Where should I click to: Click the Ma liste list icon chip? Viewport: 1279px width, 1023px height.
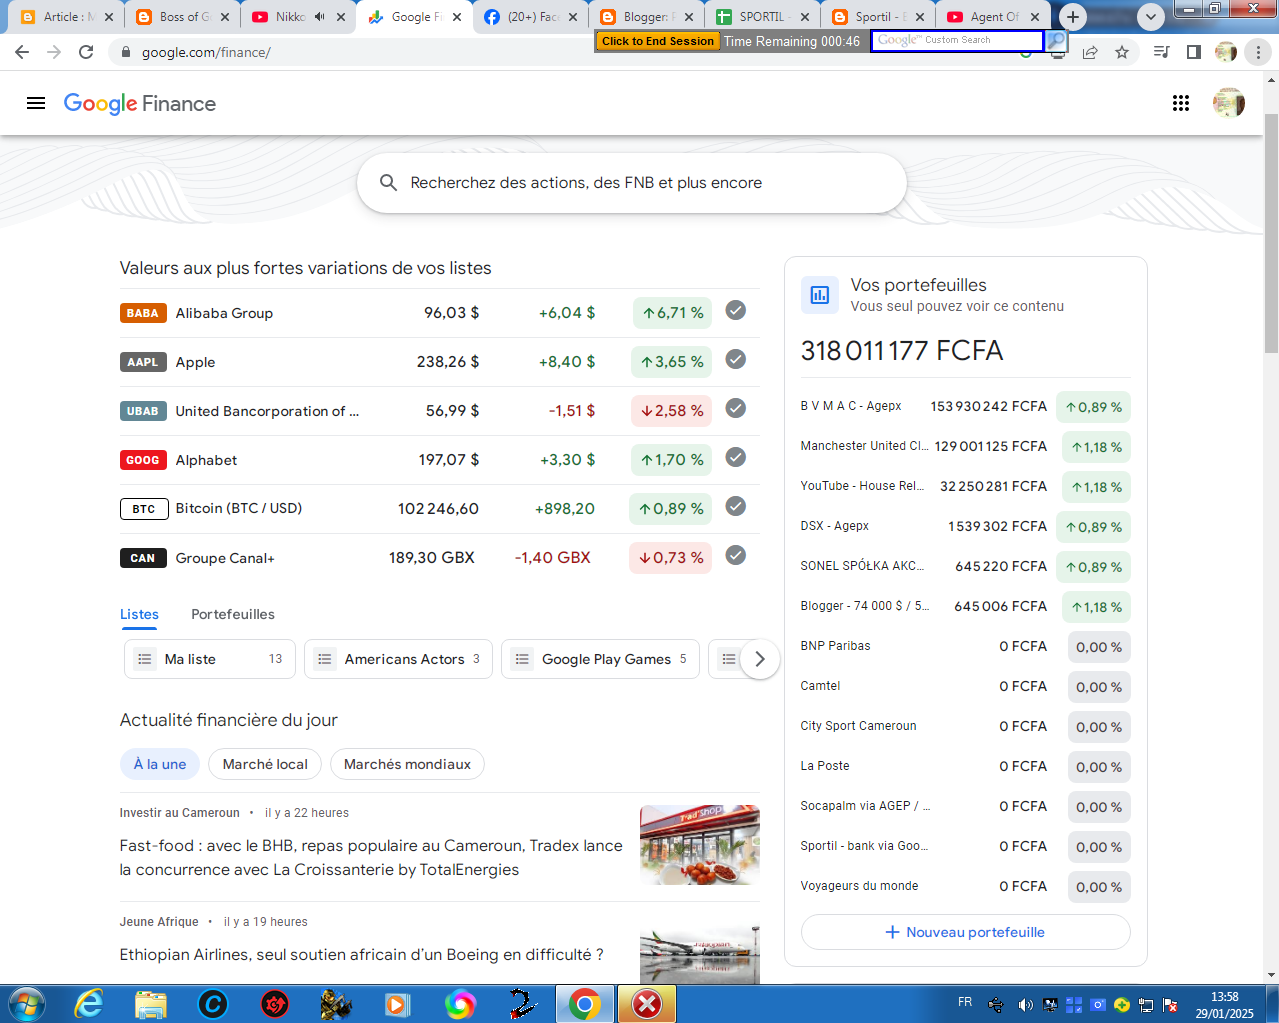tap(145, 659)
